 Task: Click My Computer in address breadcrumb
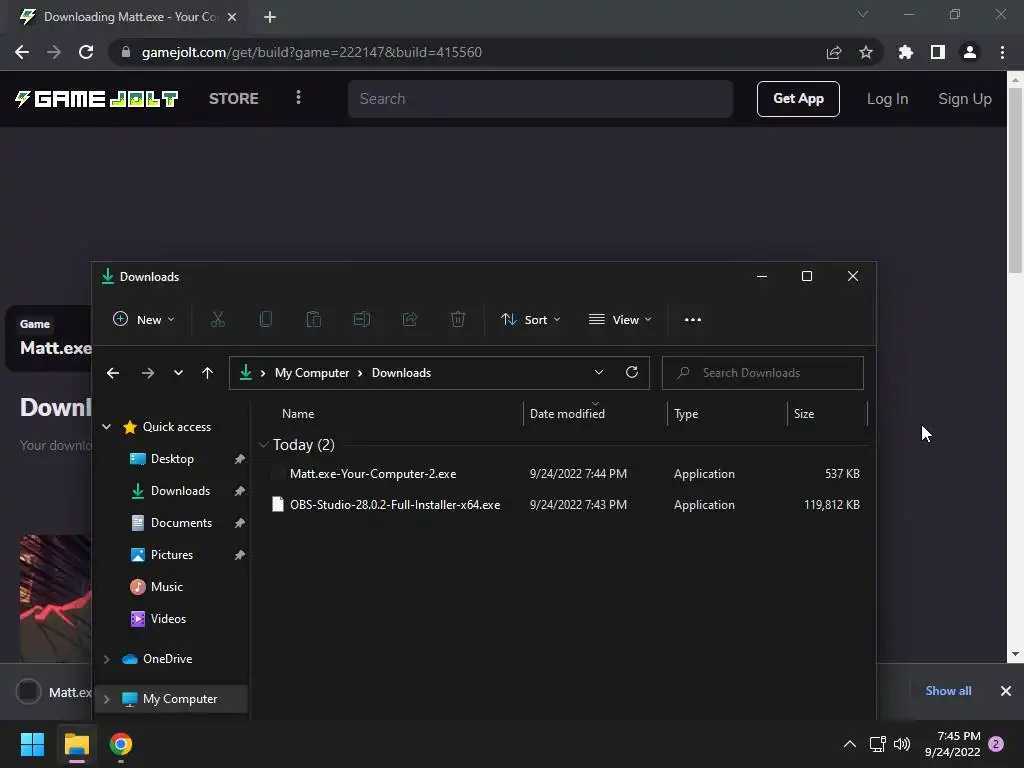(312, 373)
